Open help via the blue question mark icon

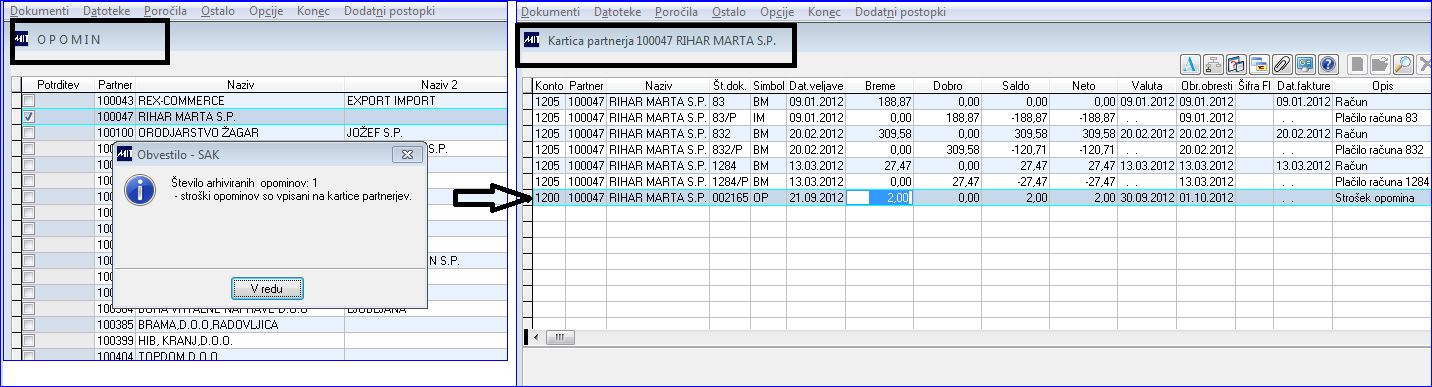[1328, 64]
